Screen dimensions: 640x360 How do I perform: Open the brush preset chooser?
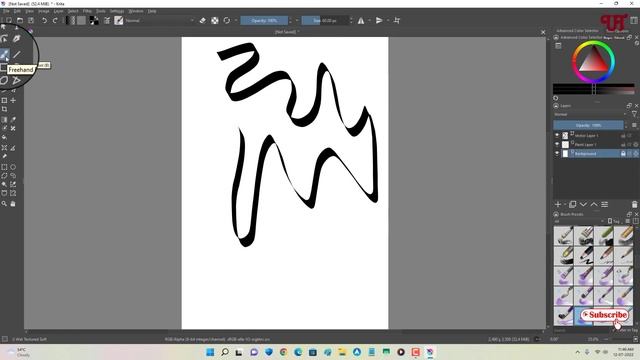coord(118,20)
